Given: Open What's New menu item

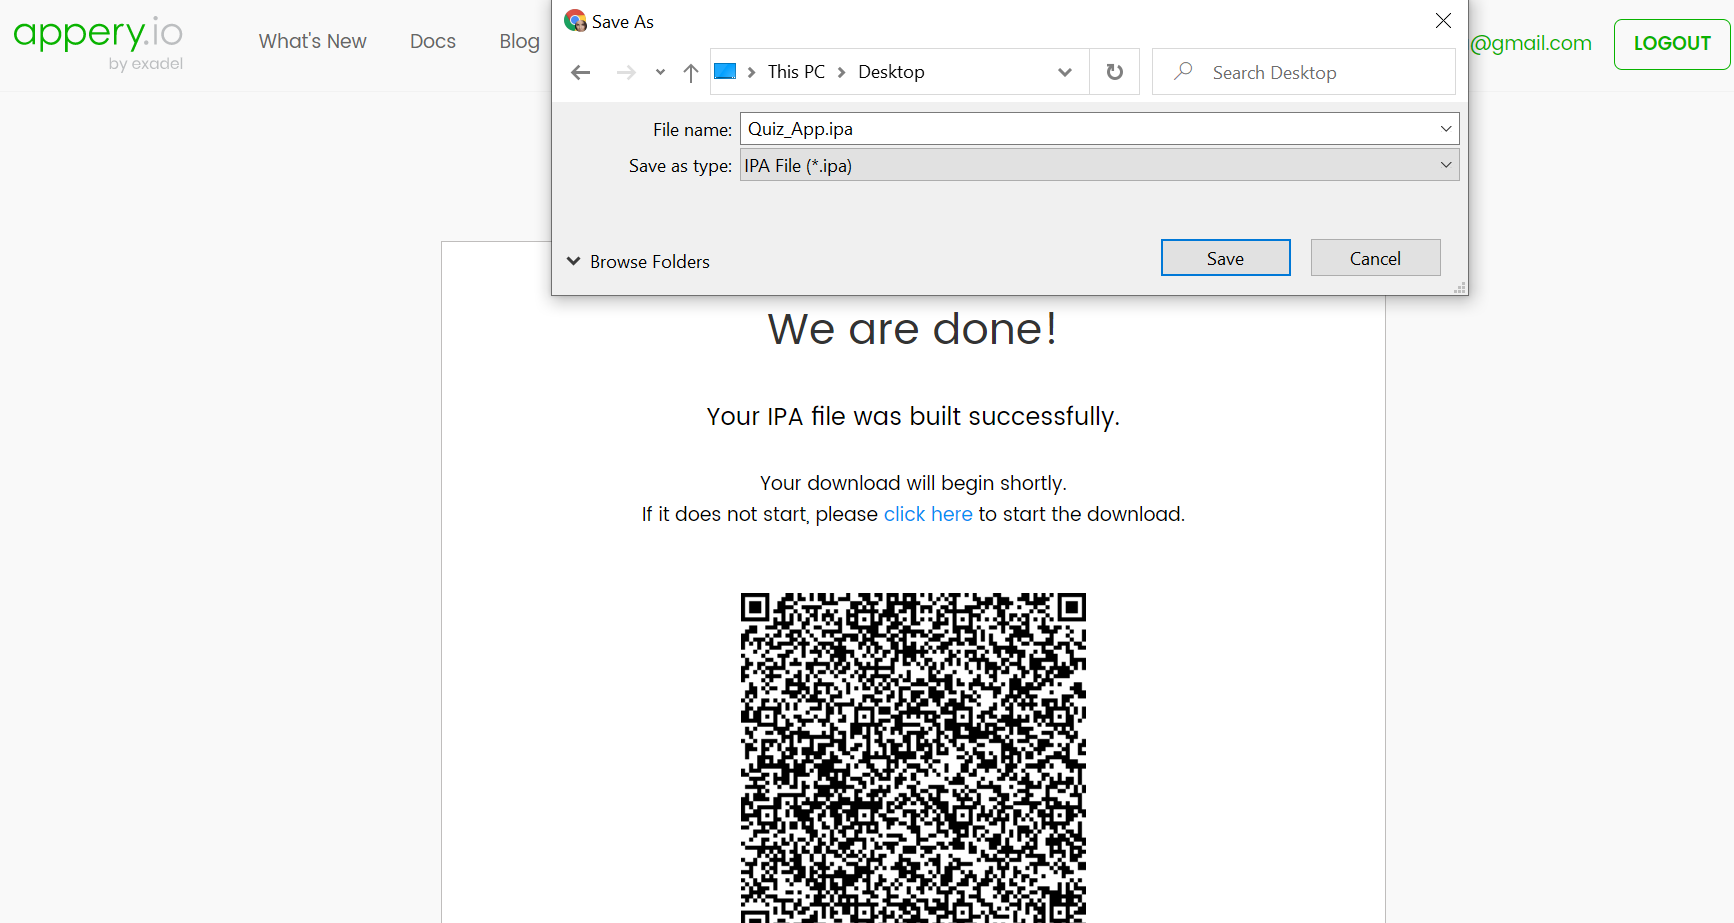Looking at the screenshot, I should pyautogui.click(x=312, y=41).
